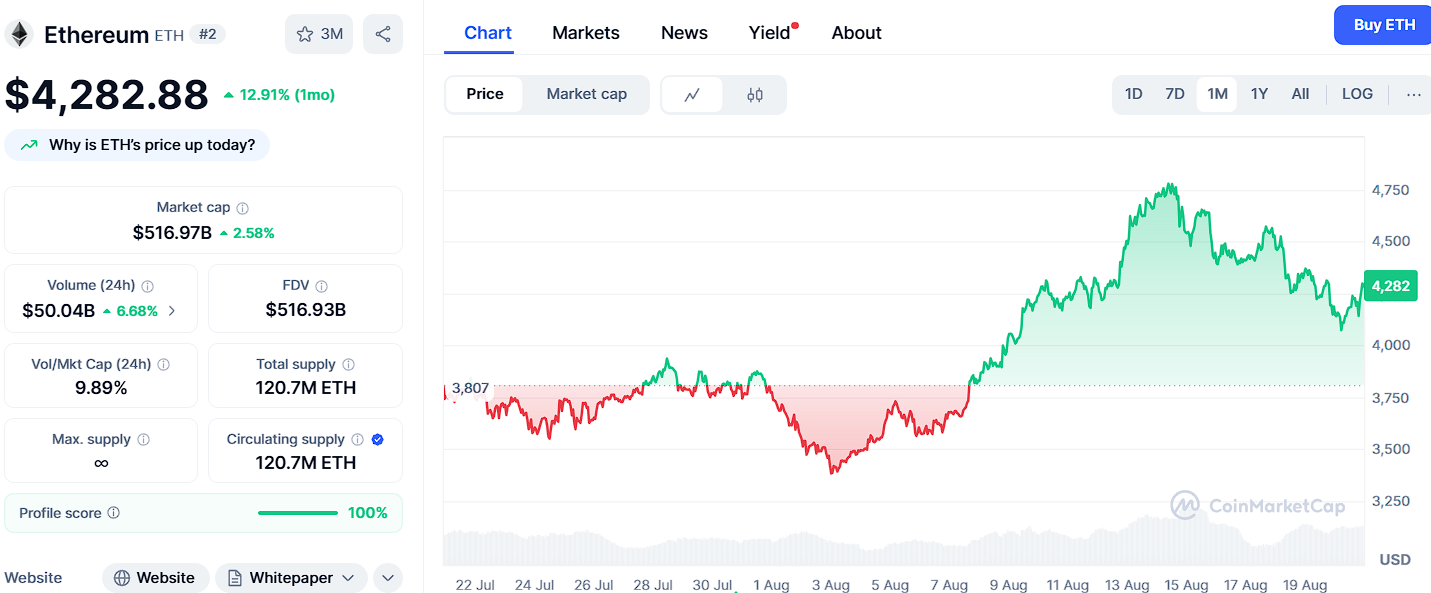
Task: Click the $516.97B market cap value
Action: 172,233
